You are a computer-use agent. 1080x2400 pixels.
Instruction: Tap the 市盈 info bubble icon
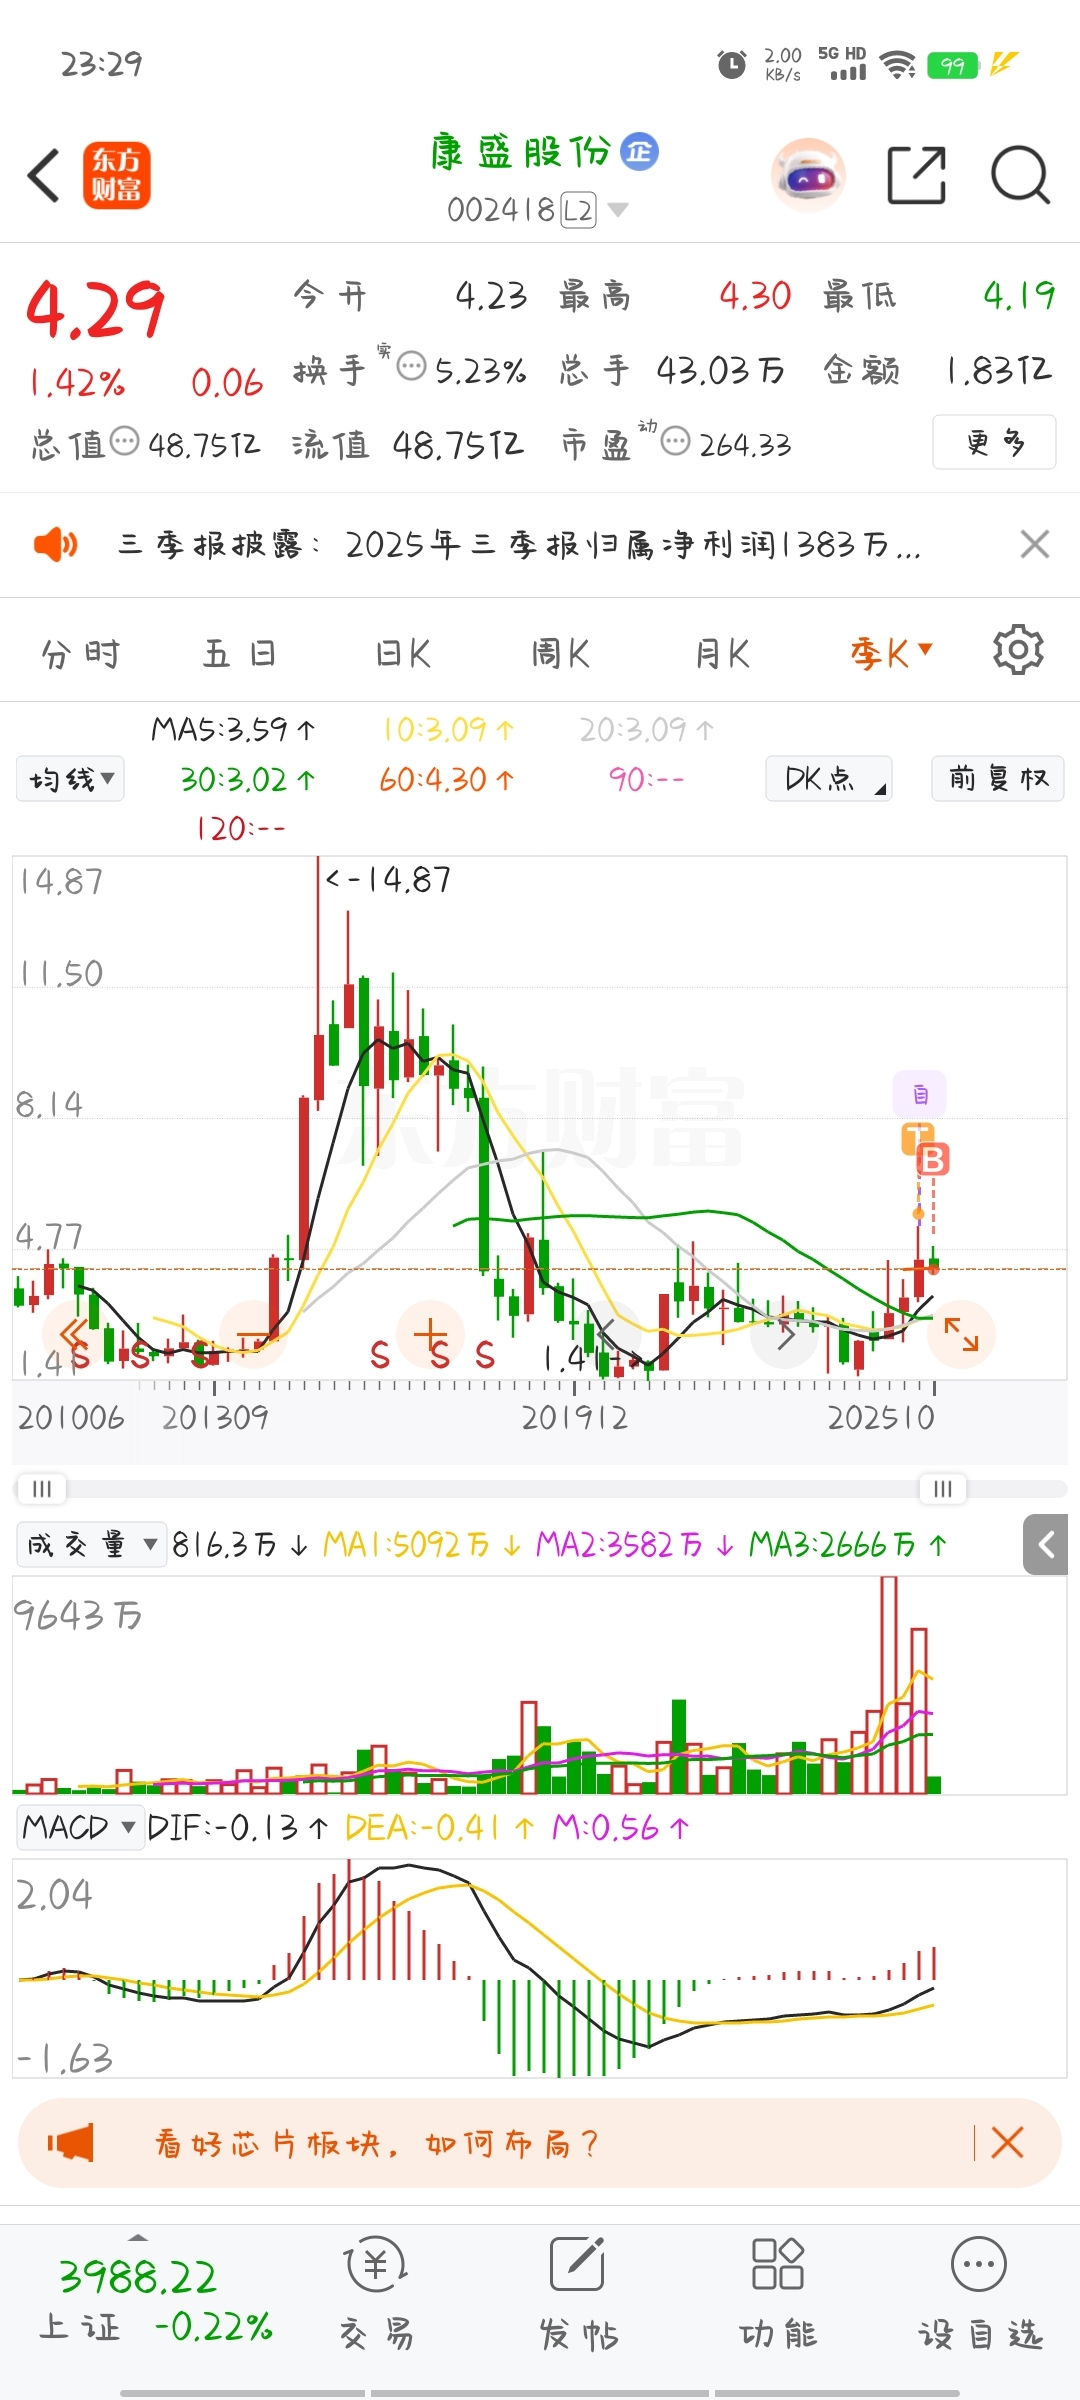click(676, 441)
